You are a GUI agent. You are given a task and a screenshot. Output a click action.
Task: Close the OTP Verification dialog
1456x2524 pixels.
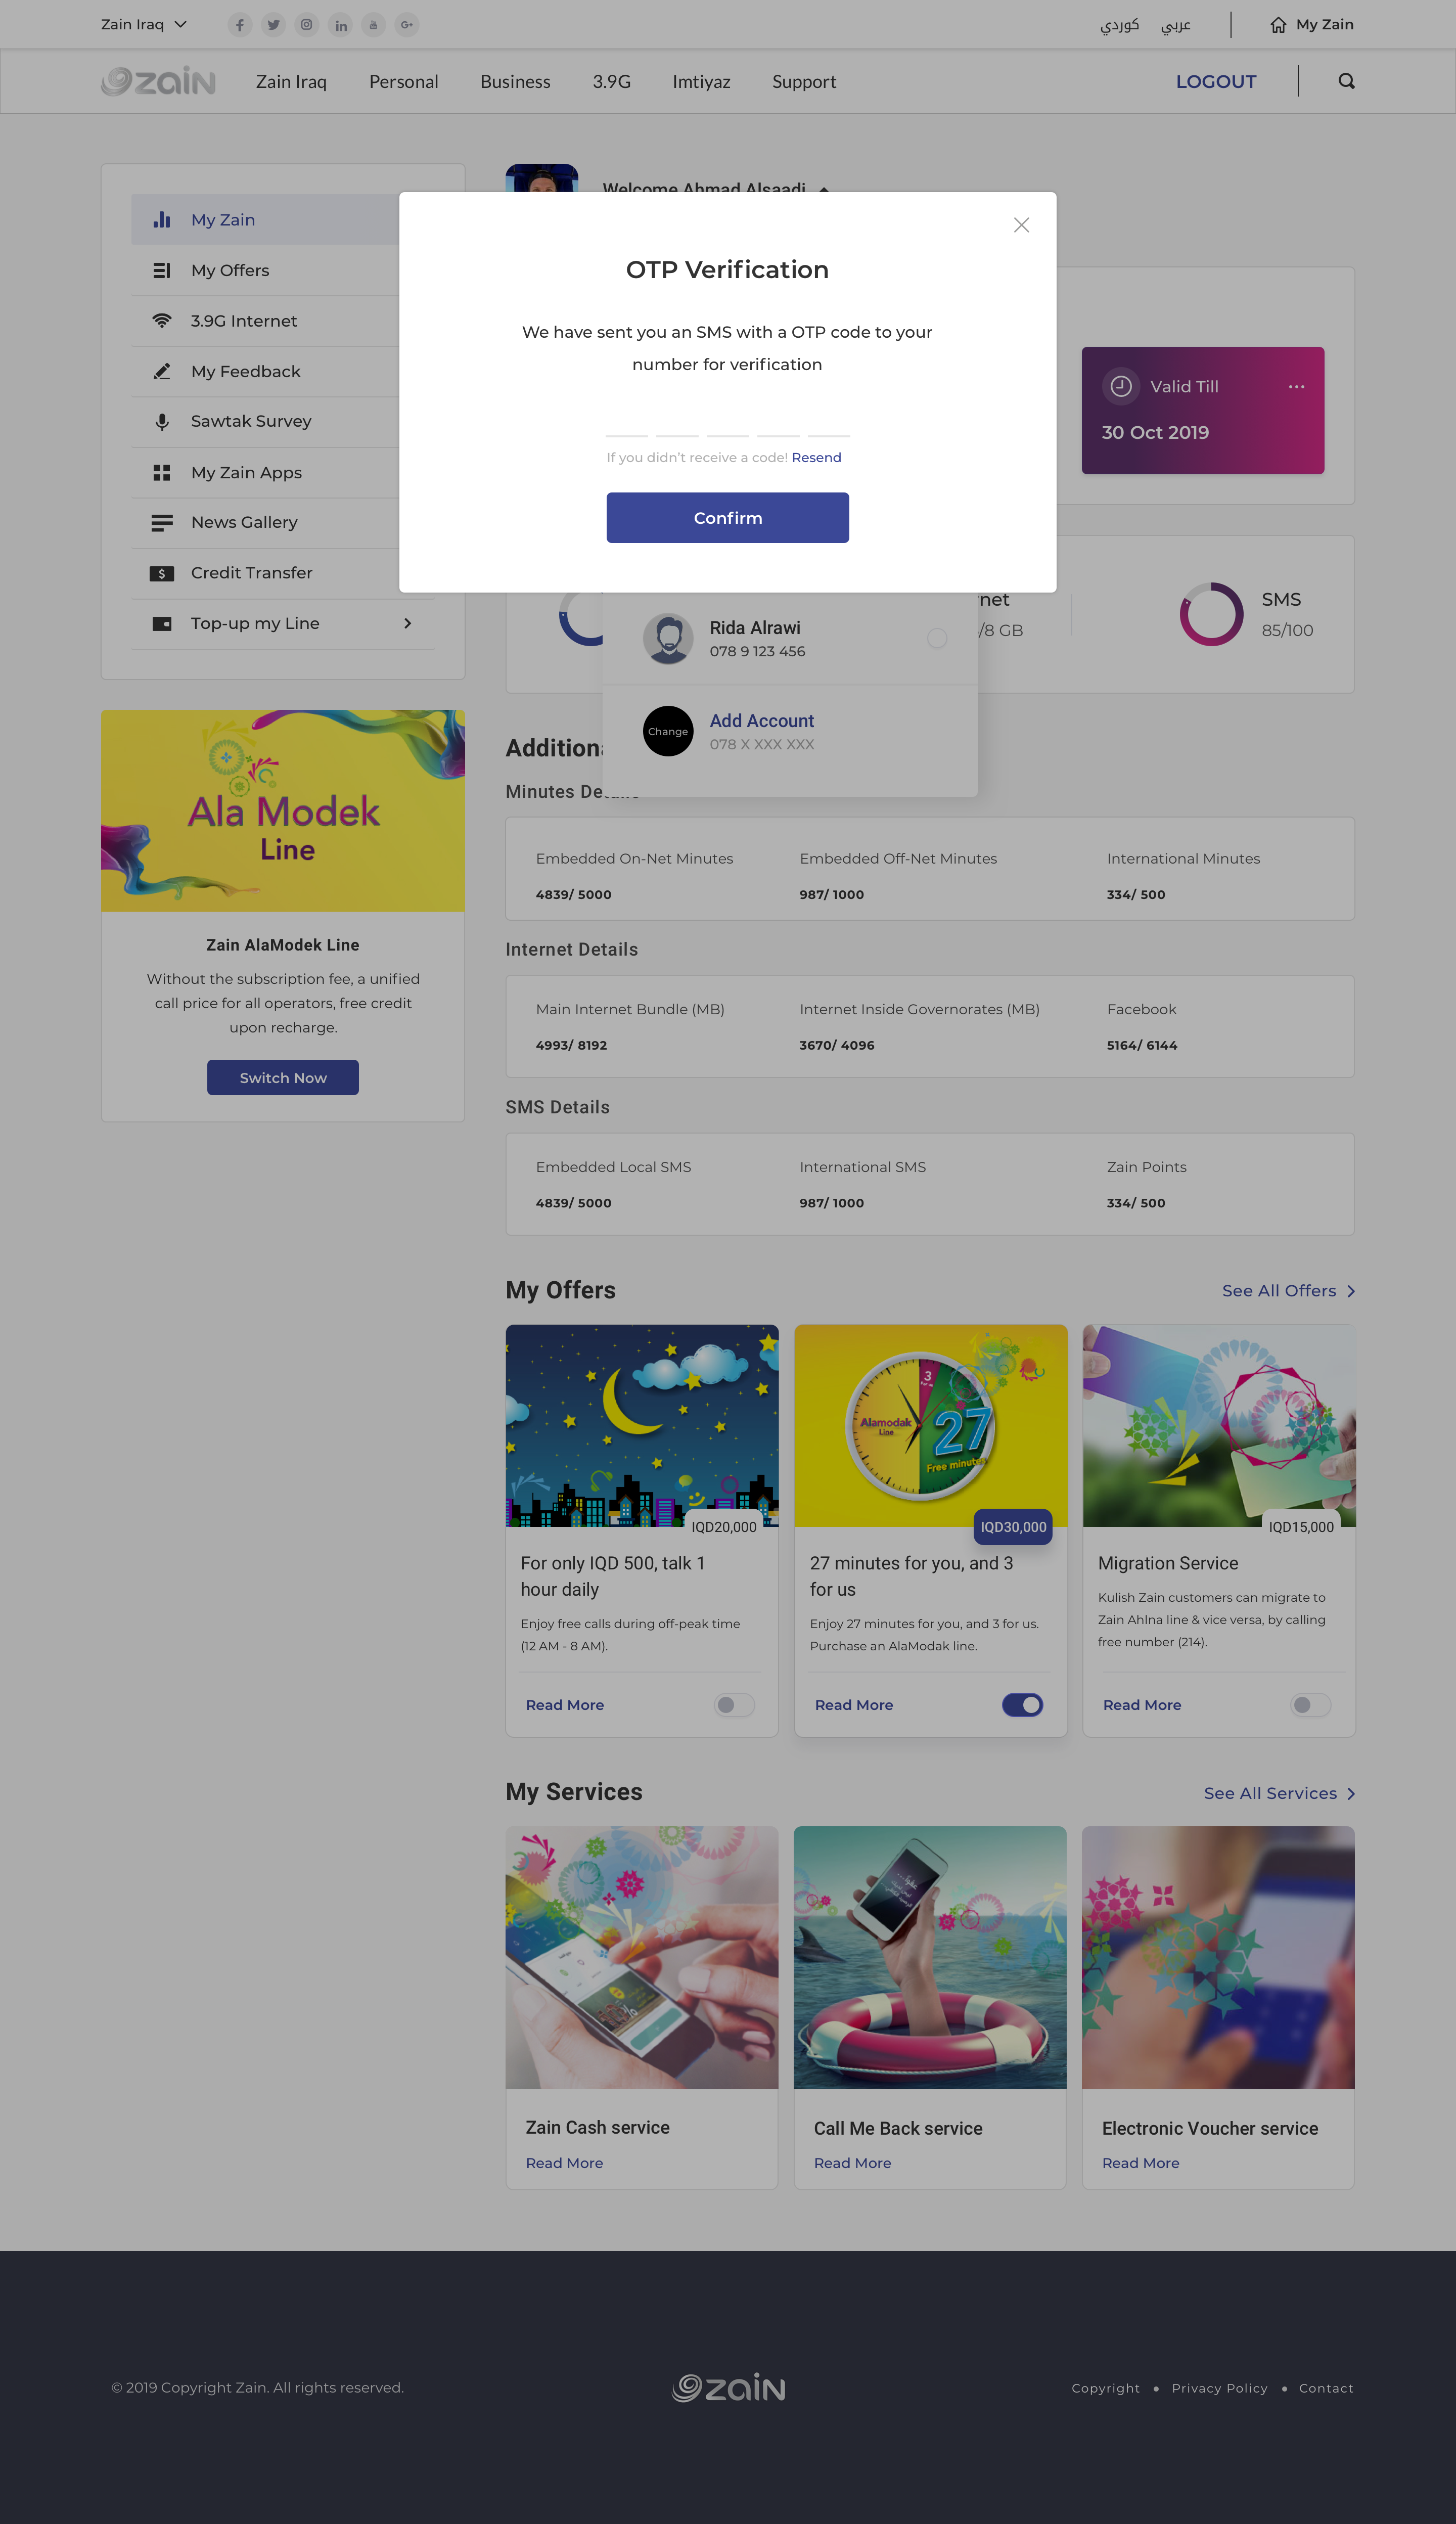1021,225
